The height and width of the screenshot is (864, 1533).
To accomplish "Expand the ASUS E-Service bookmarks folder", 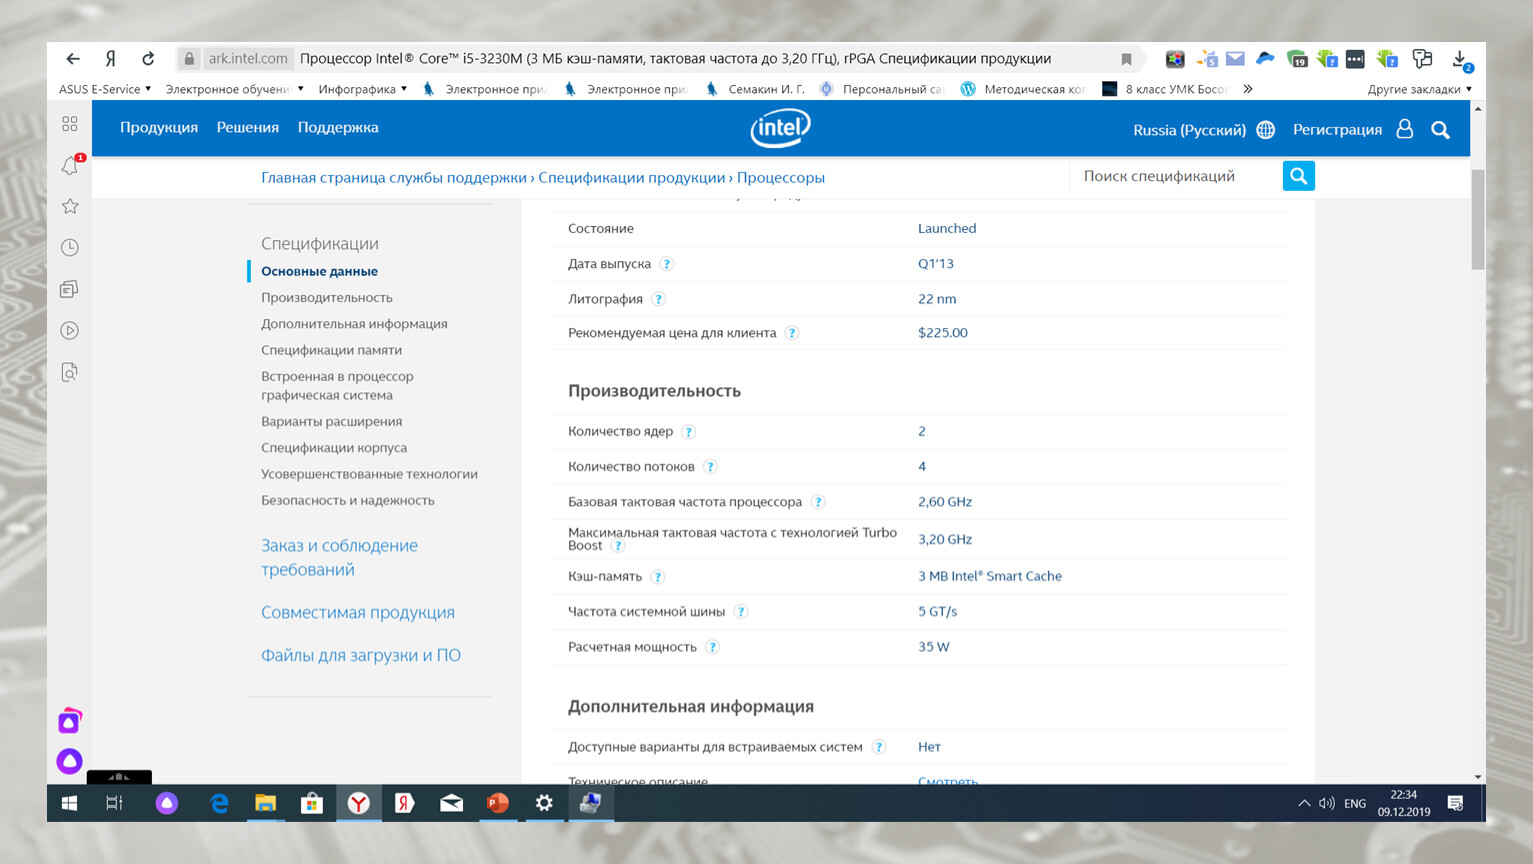I will pyautogui.click(x=105, y=89).
